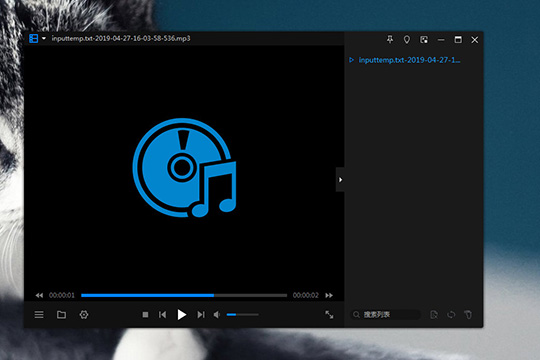Viewport: 540px width, 360px height.
Task: Open file using the folder icon
Action: (x=61, y=315)
